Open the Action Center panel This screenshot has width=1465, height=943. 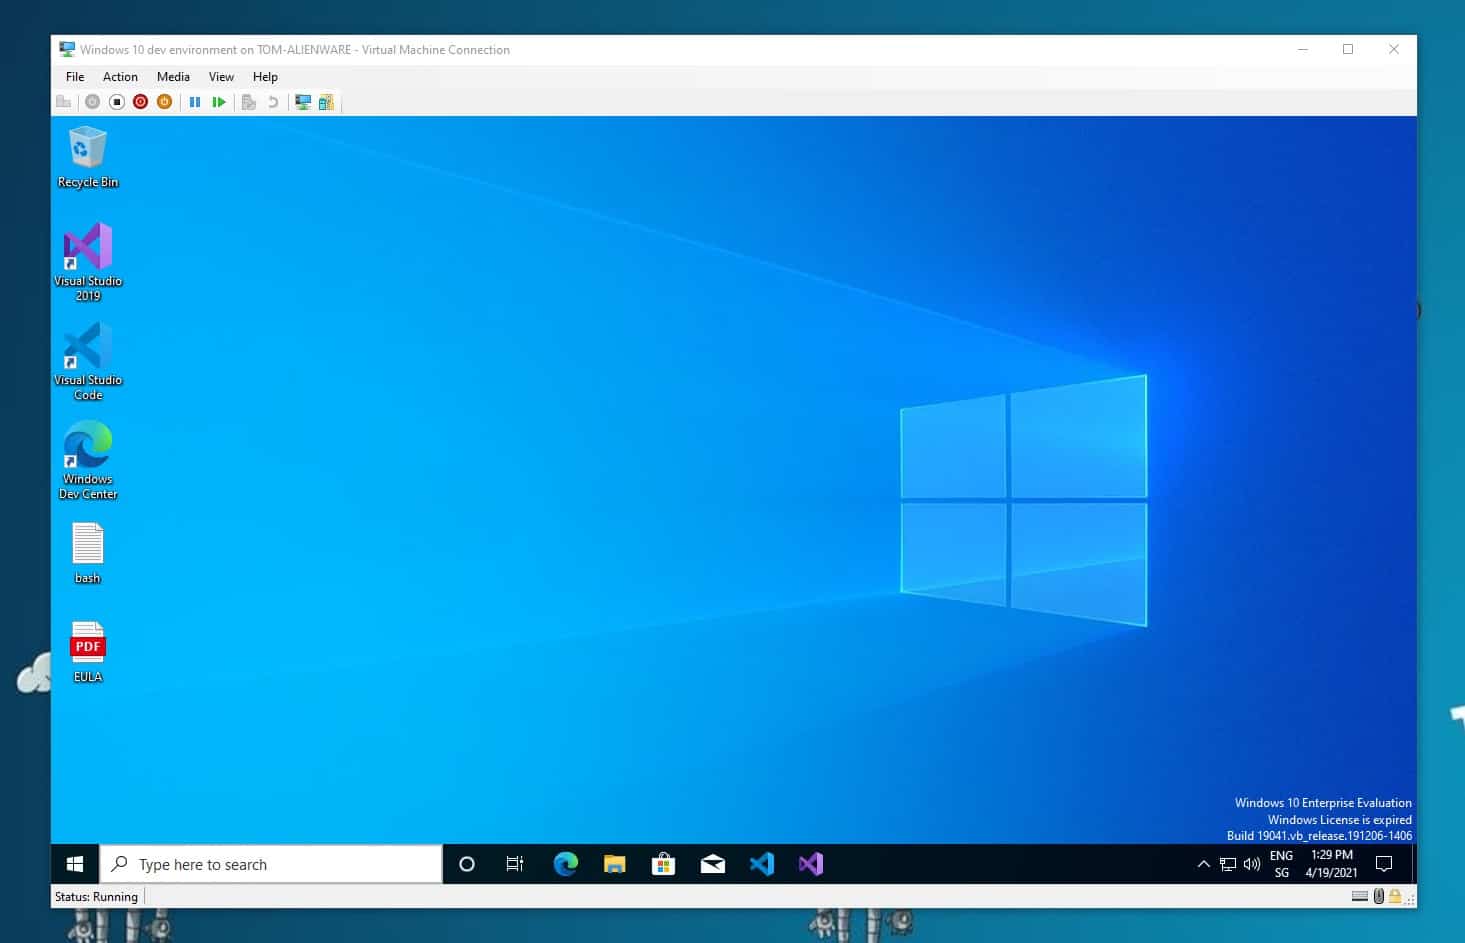tap(1385, 864)
